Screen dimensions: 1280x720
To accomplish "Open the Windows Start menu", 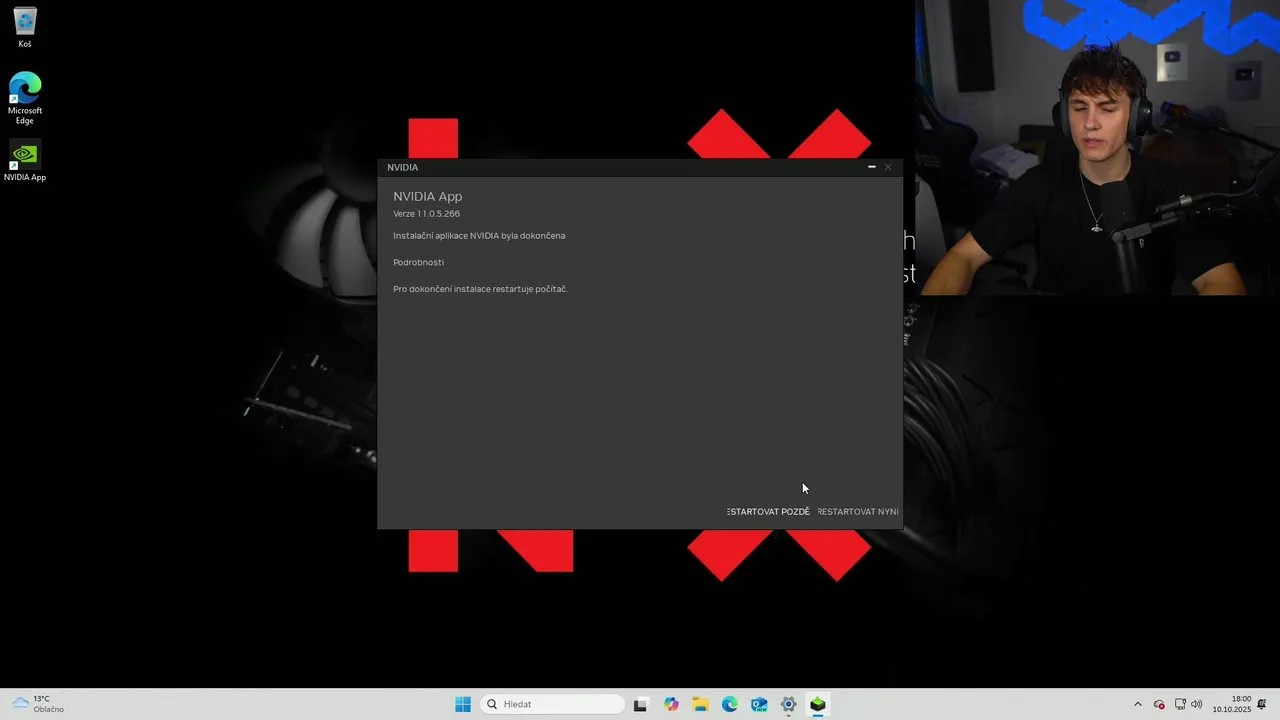I will pyautogui.click(x=463, y=704).
